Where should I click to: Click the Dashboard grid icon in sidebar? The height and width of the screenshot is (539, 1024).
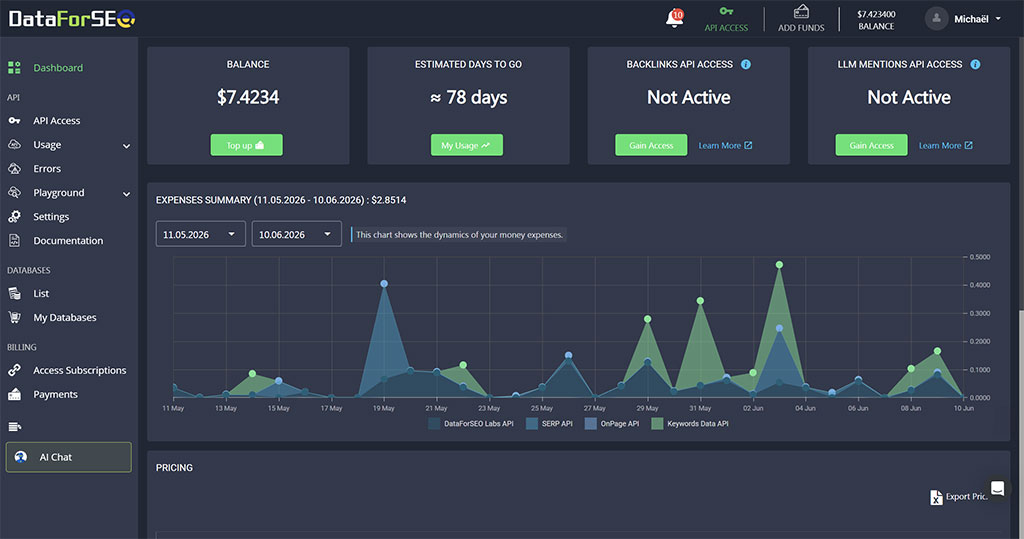click(x=14, y=67)
